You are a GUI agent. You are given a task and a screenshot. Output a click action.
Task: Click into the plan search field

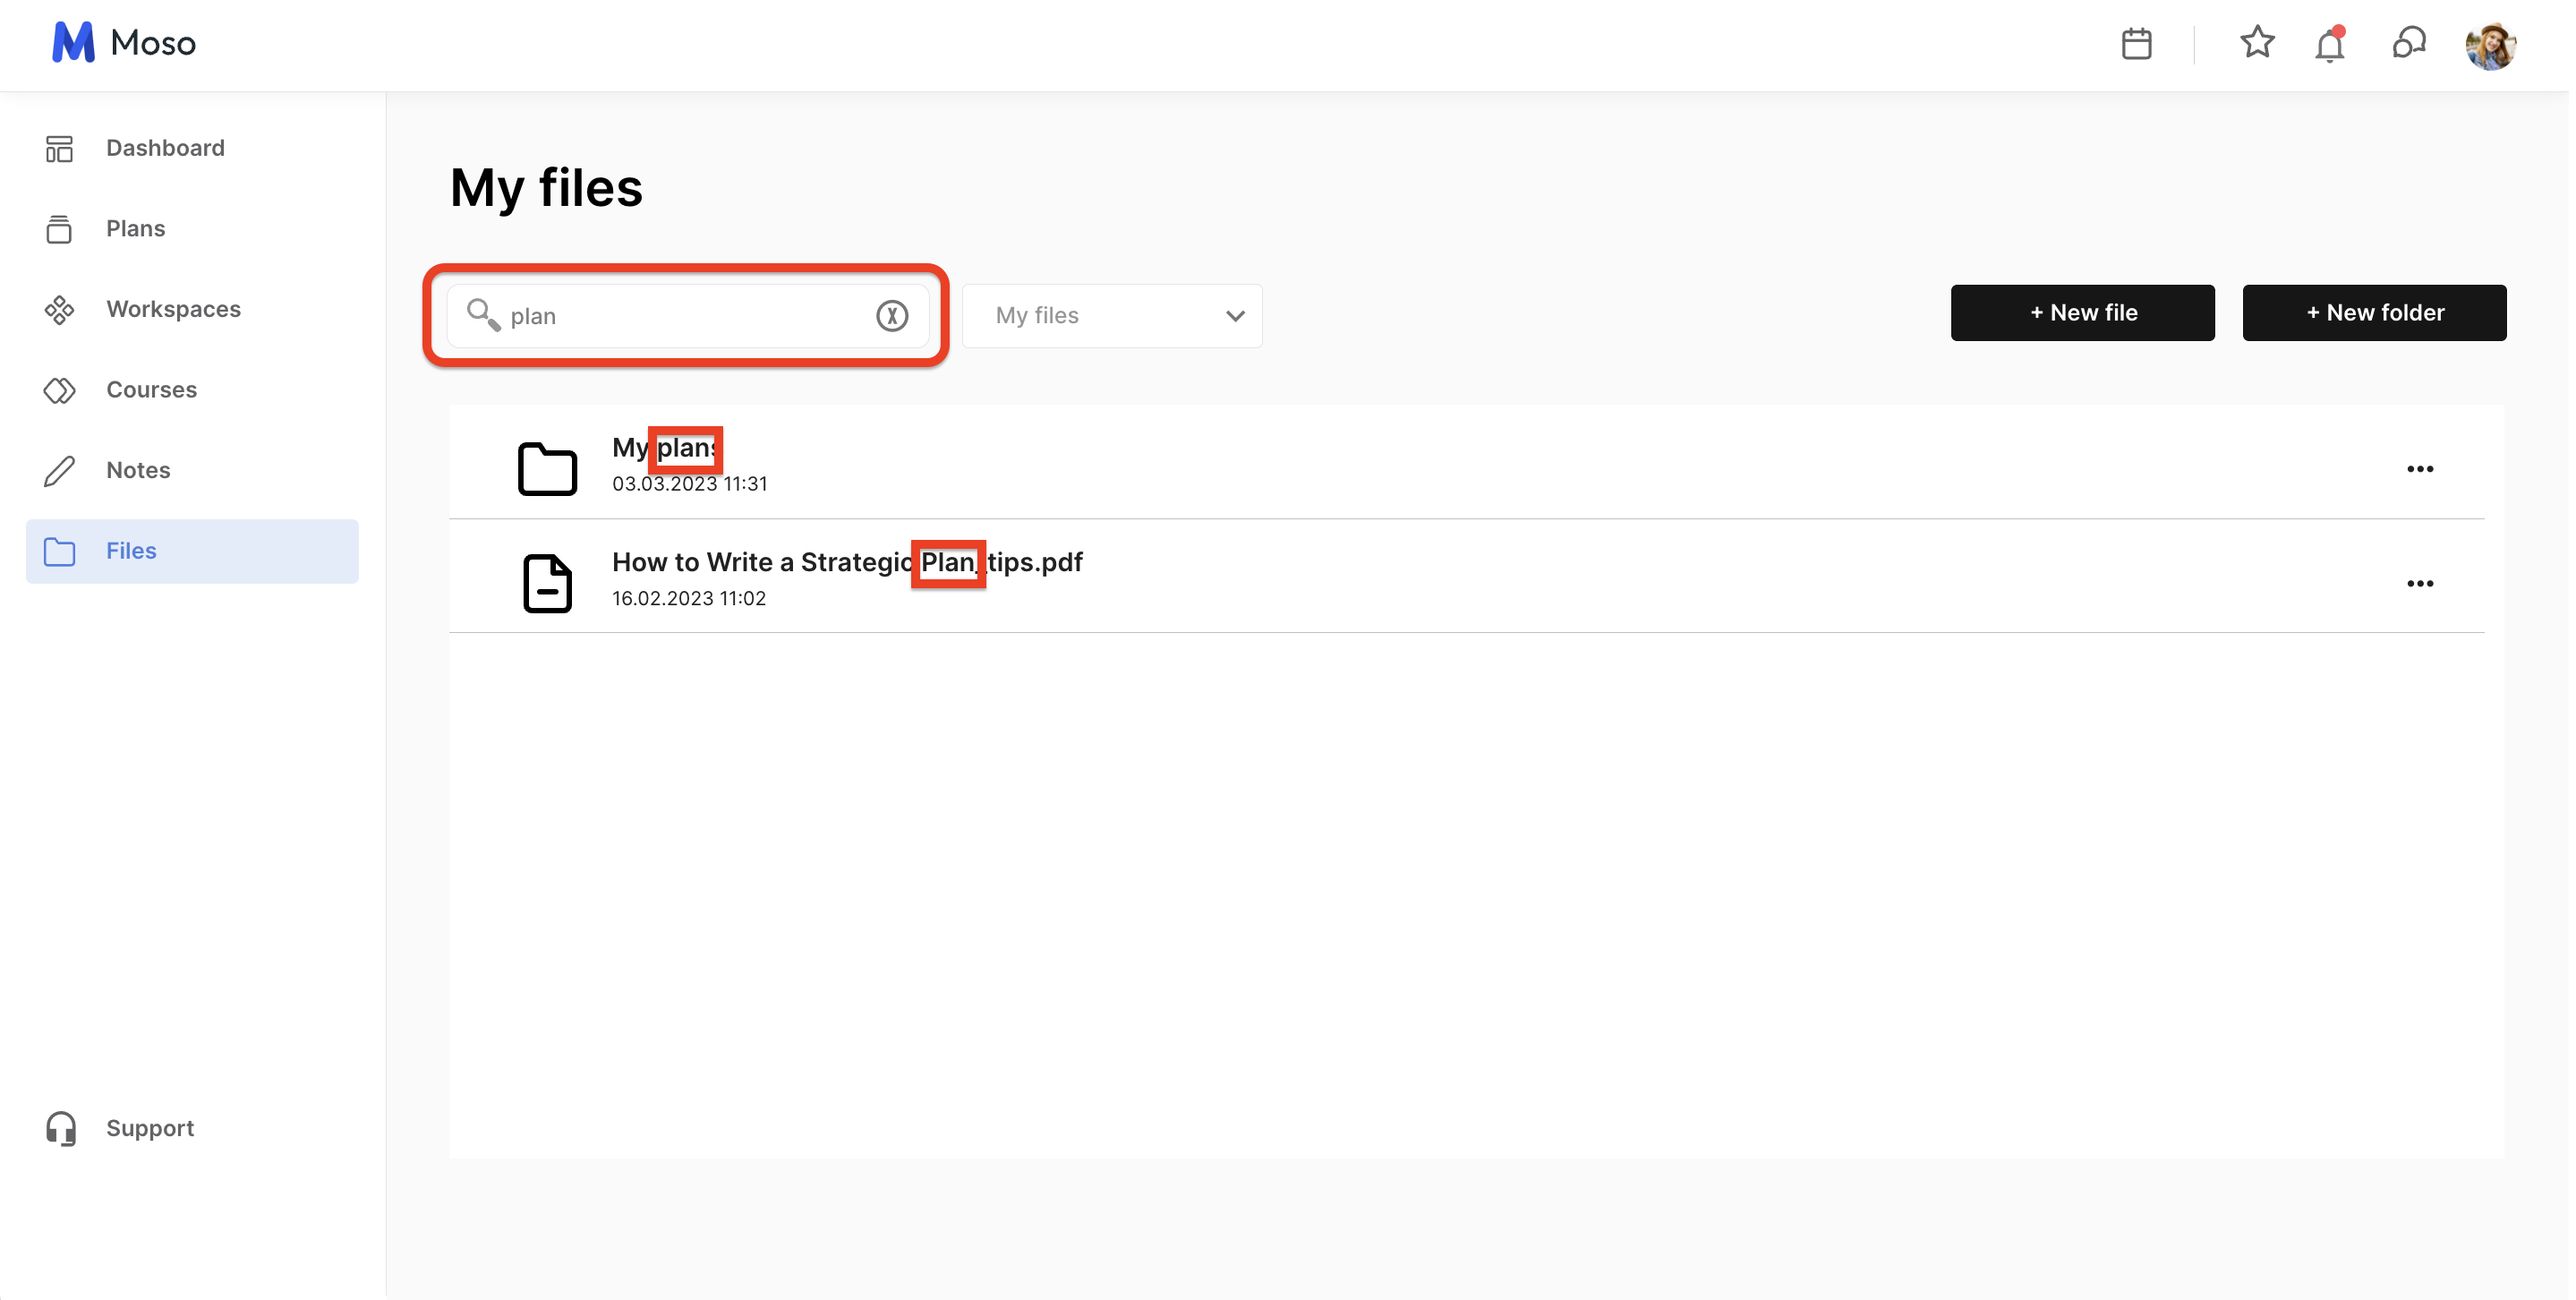coord(680,316)
